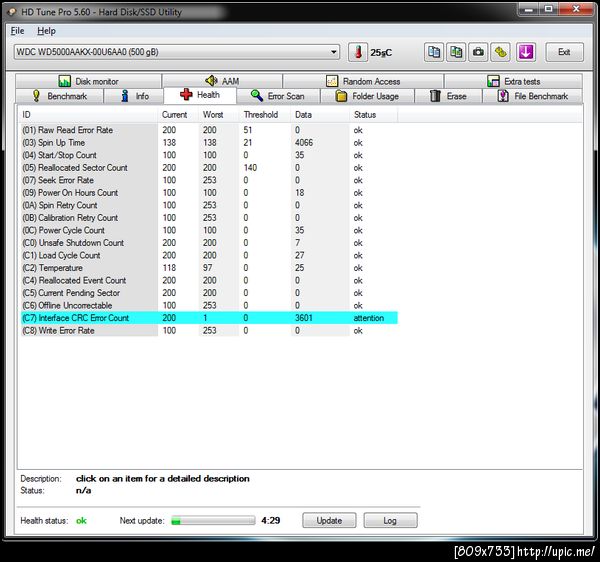This screenshot has width=600, height=562.
Task: Click the Exit button
Action: 564,52
